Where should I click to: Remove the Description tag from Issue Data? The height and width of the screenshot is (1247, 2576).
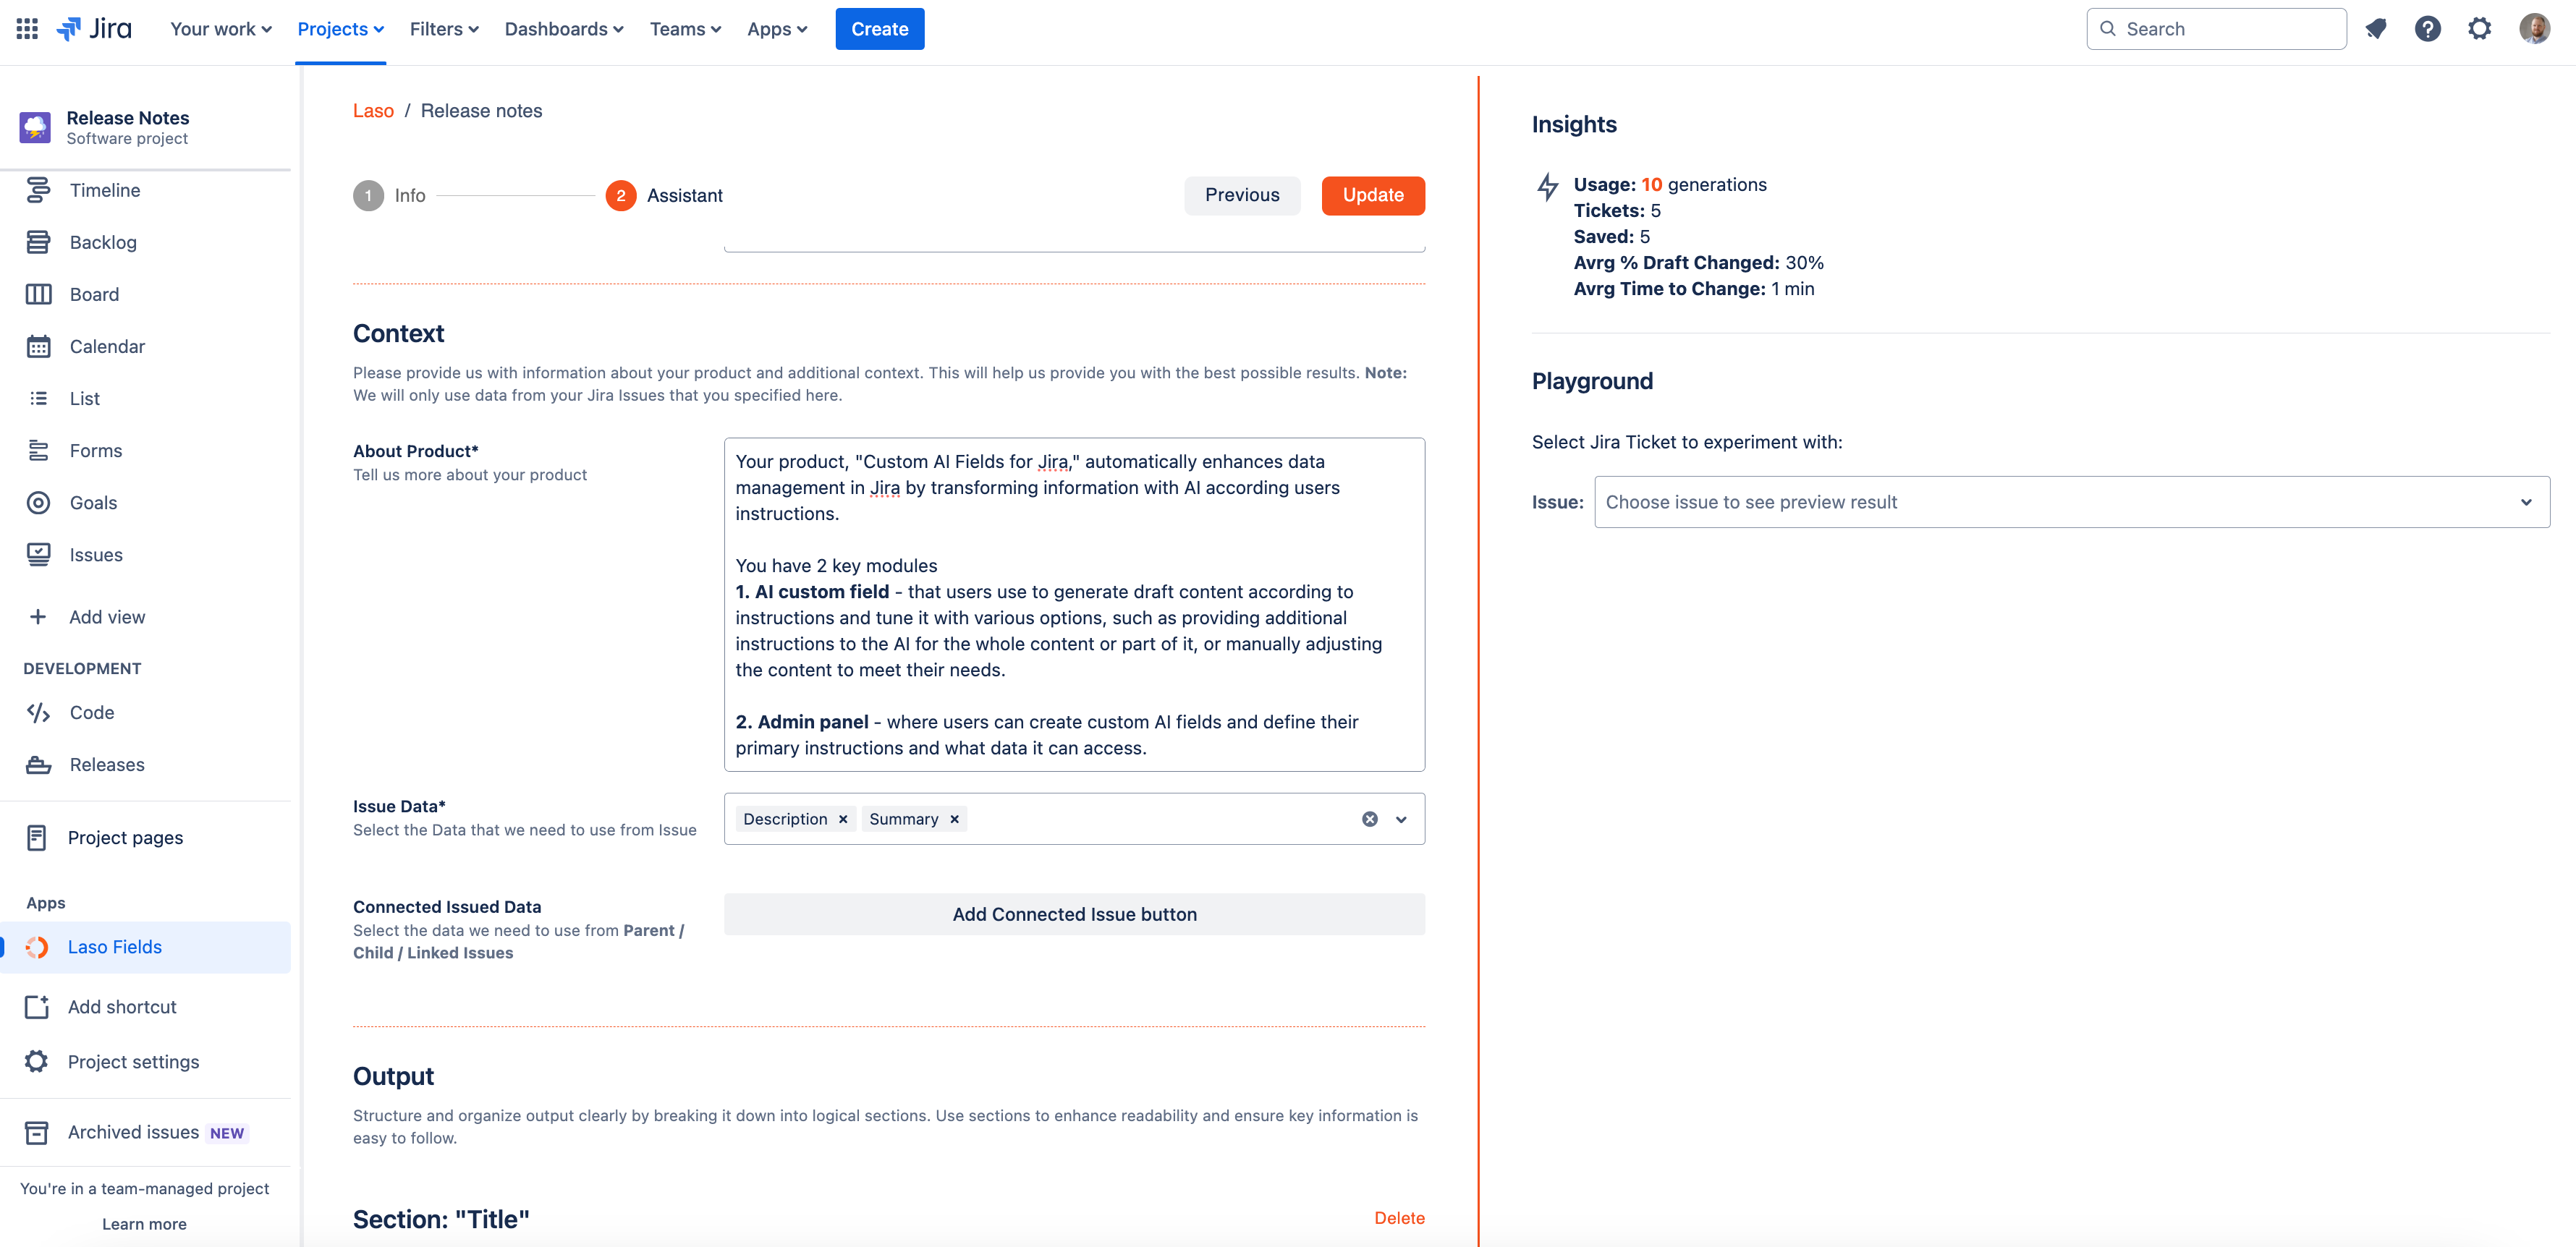pos(843,819)
